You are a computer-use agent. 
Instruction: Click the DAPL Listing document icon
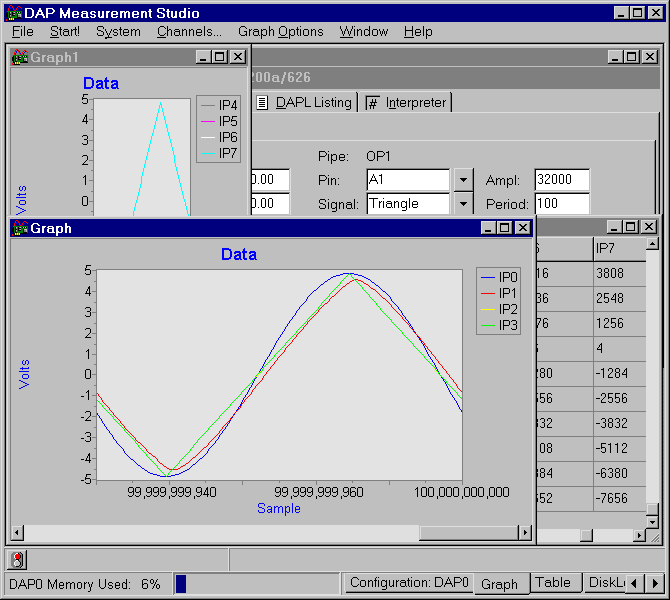(262, 102)
